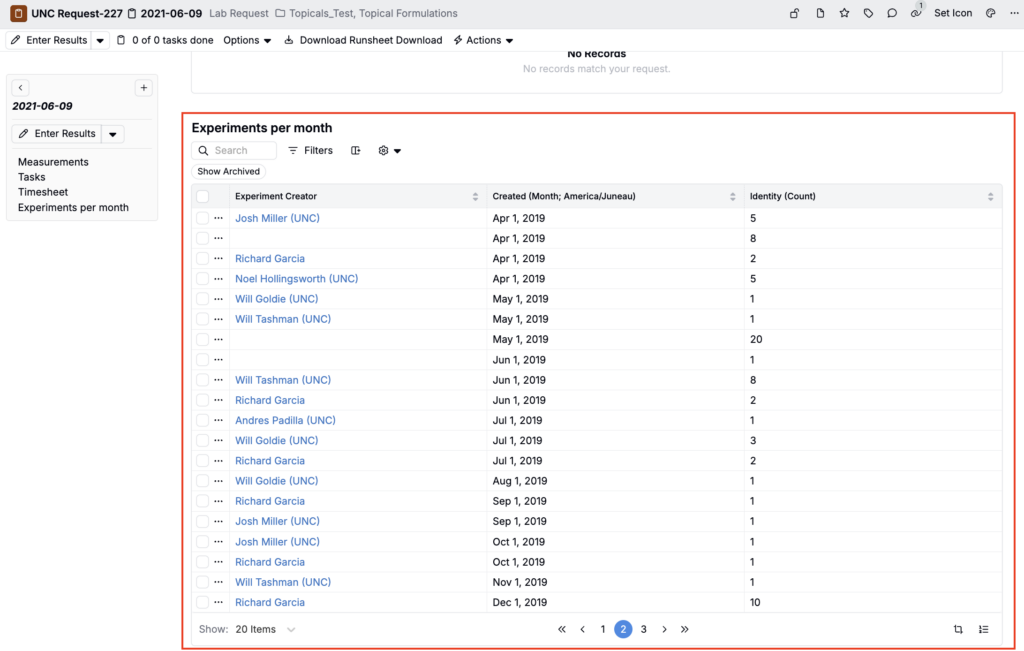The image size is (1024, 651).
Task: Click the lock permissions icon
Action: [794, 13]
